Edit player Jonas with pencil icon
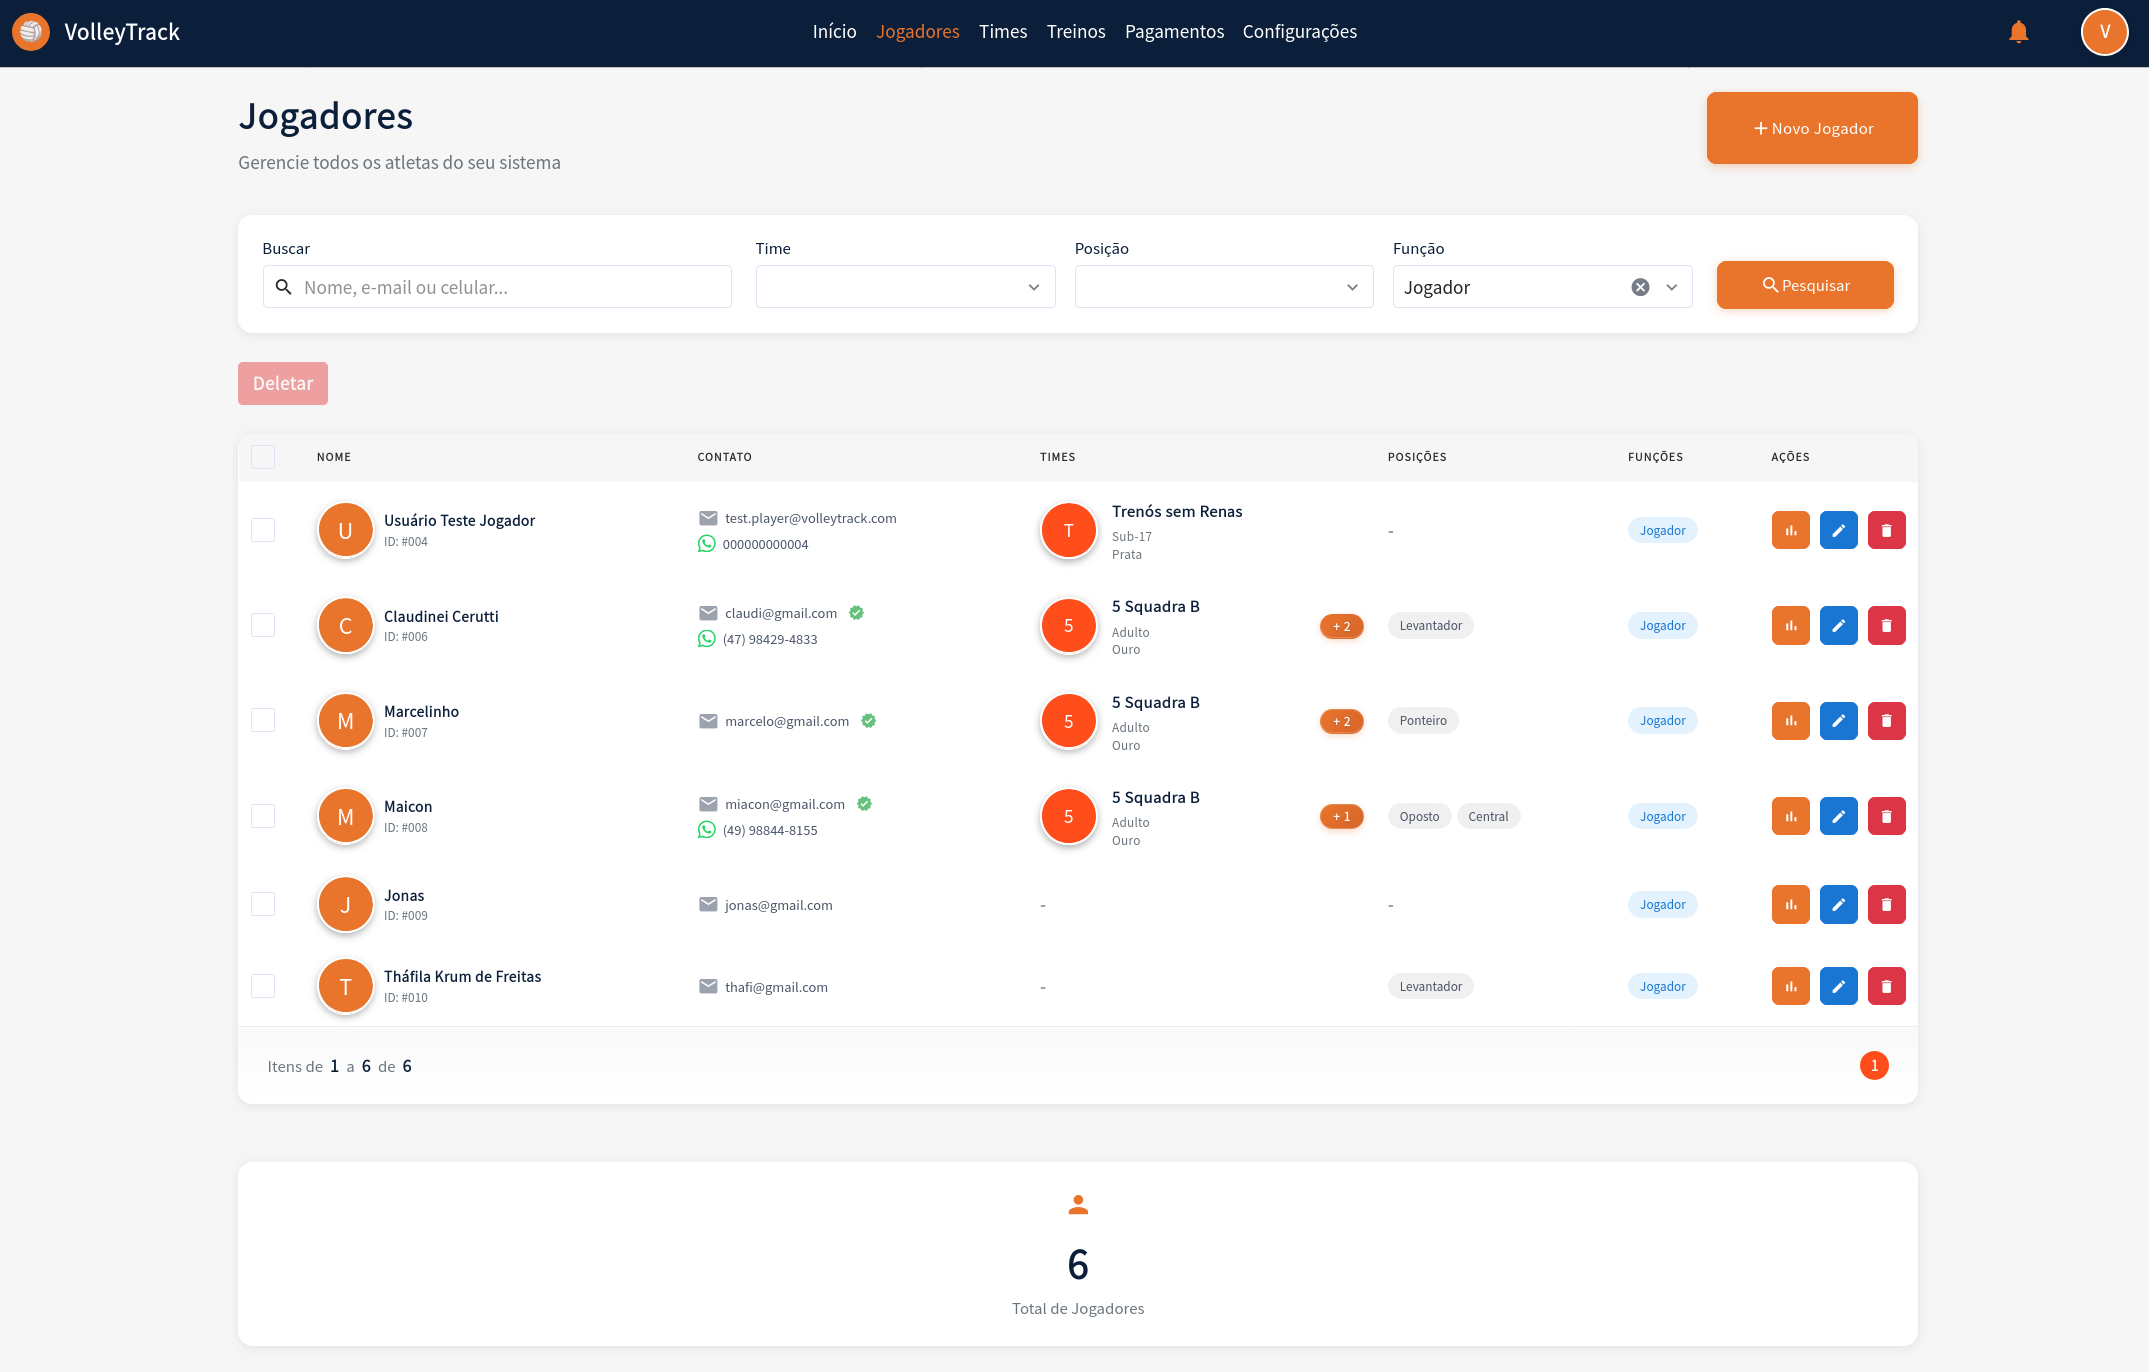The width and height of the screenshot is (2150, 1372). coord(1838,905)
